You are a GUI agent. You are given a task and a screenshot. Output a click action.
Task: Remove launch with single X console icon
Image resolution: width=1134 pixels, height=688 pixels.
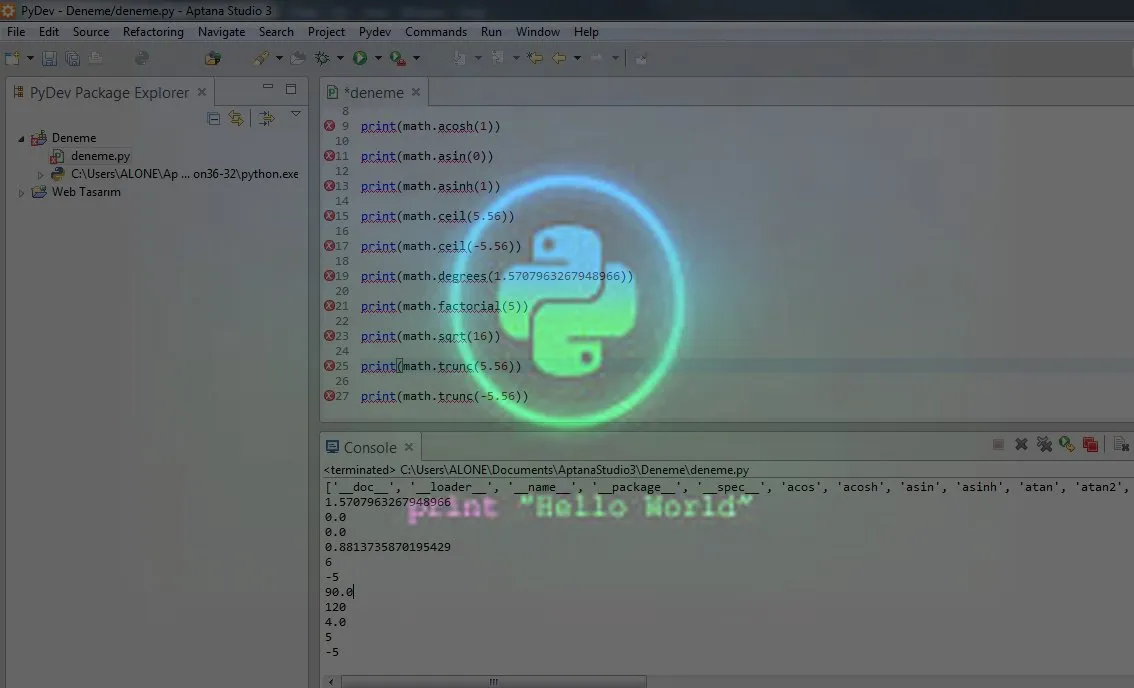[1021, 444]
